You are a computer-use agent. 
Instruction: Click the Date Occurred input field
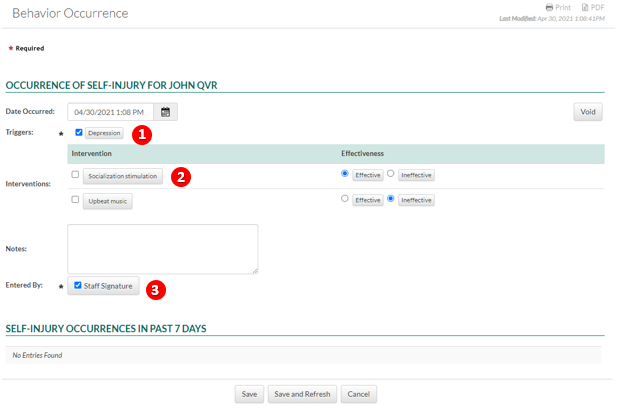coord(111,112)
